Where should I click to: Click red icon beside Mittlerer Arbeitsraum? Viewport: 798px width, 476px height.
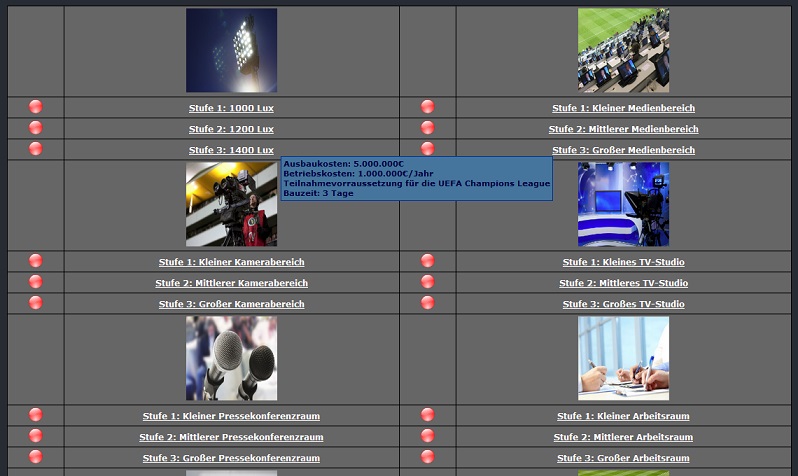(x=428, y=436)
